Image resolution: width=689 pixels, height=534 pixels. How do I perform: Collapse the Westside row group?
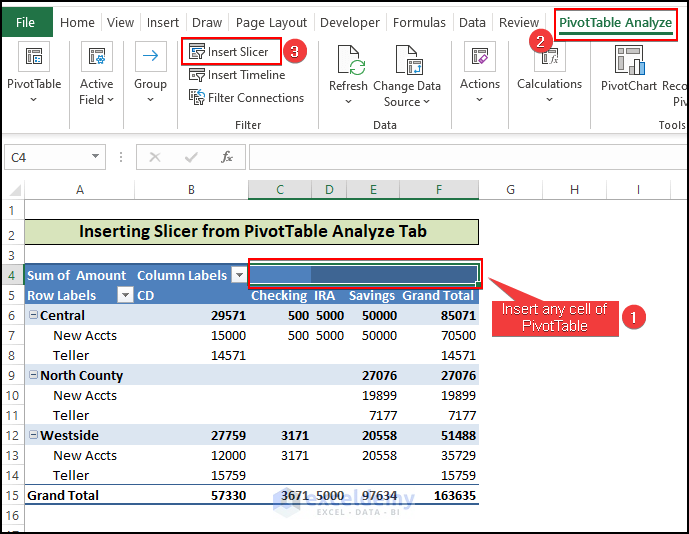tap(33, 436)
